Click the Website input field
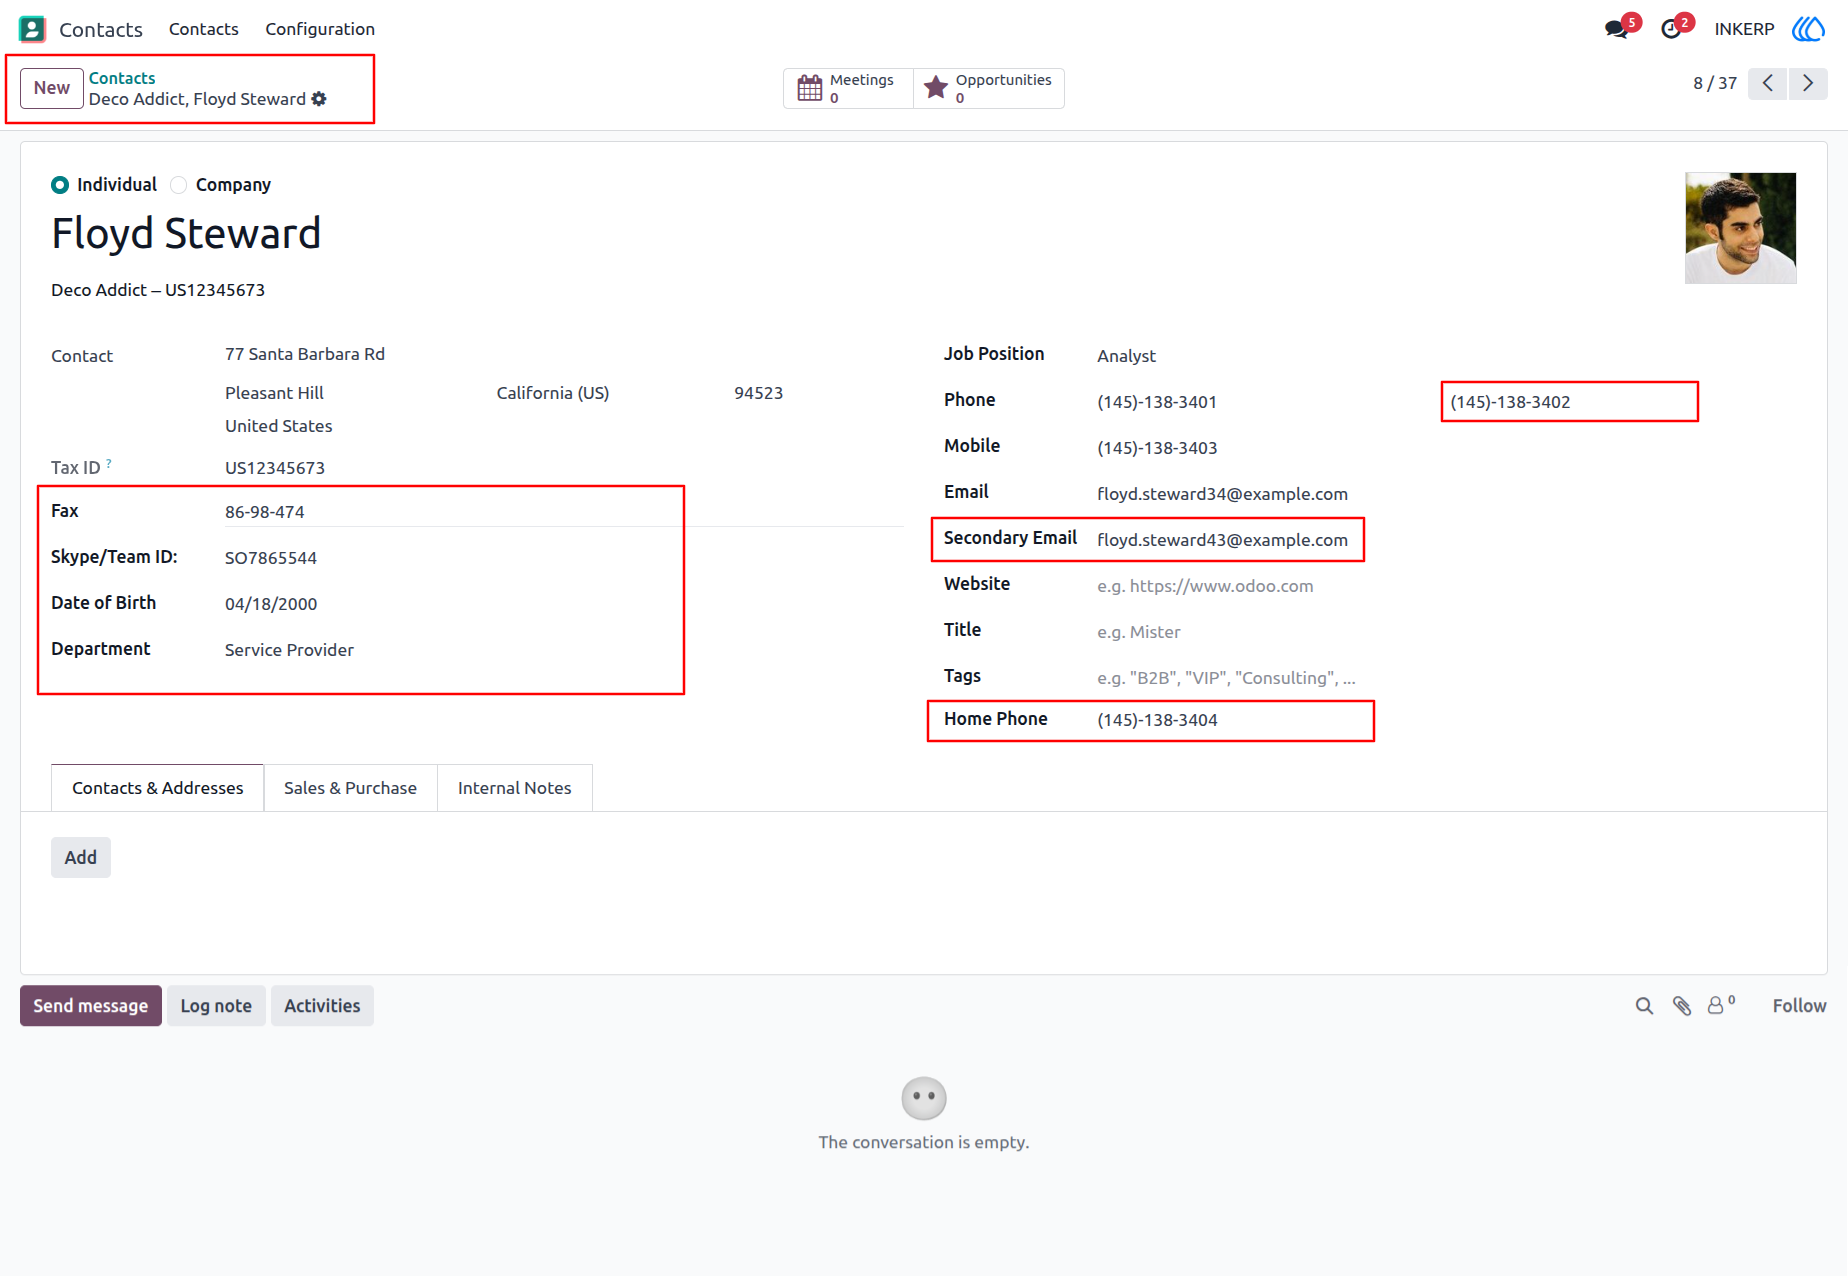 point(1446,586)
